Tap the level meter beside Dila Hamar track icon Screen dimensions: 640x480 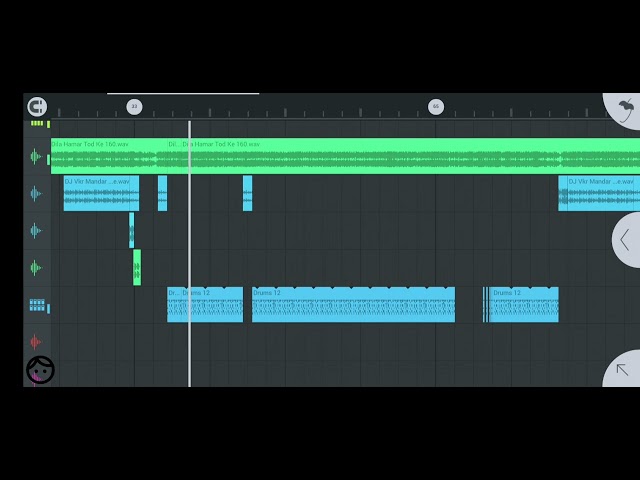point(49,160)
